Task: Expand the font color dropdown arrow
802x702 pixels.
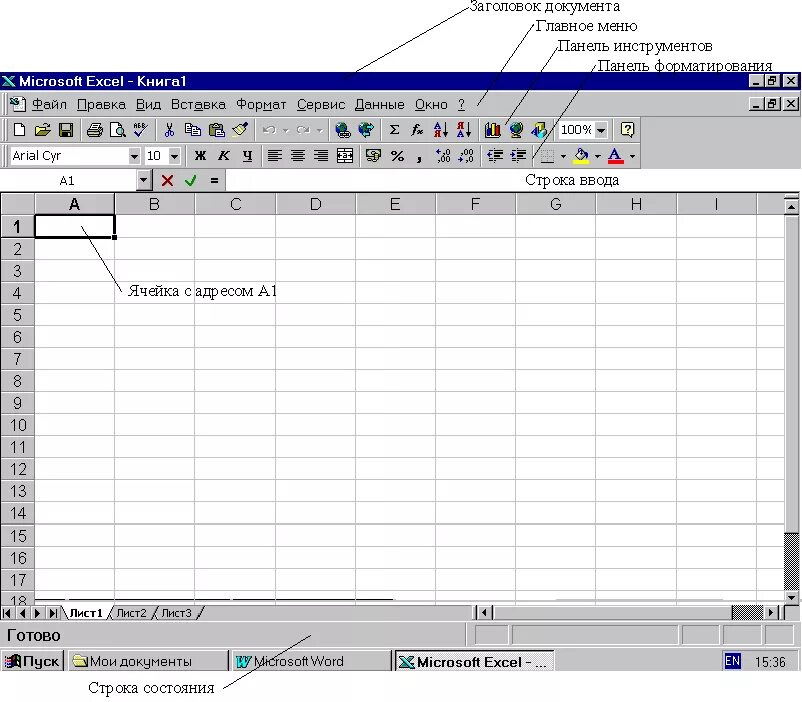Action: pyautogui.click(x=632, y=156)
